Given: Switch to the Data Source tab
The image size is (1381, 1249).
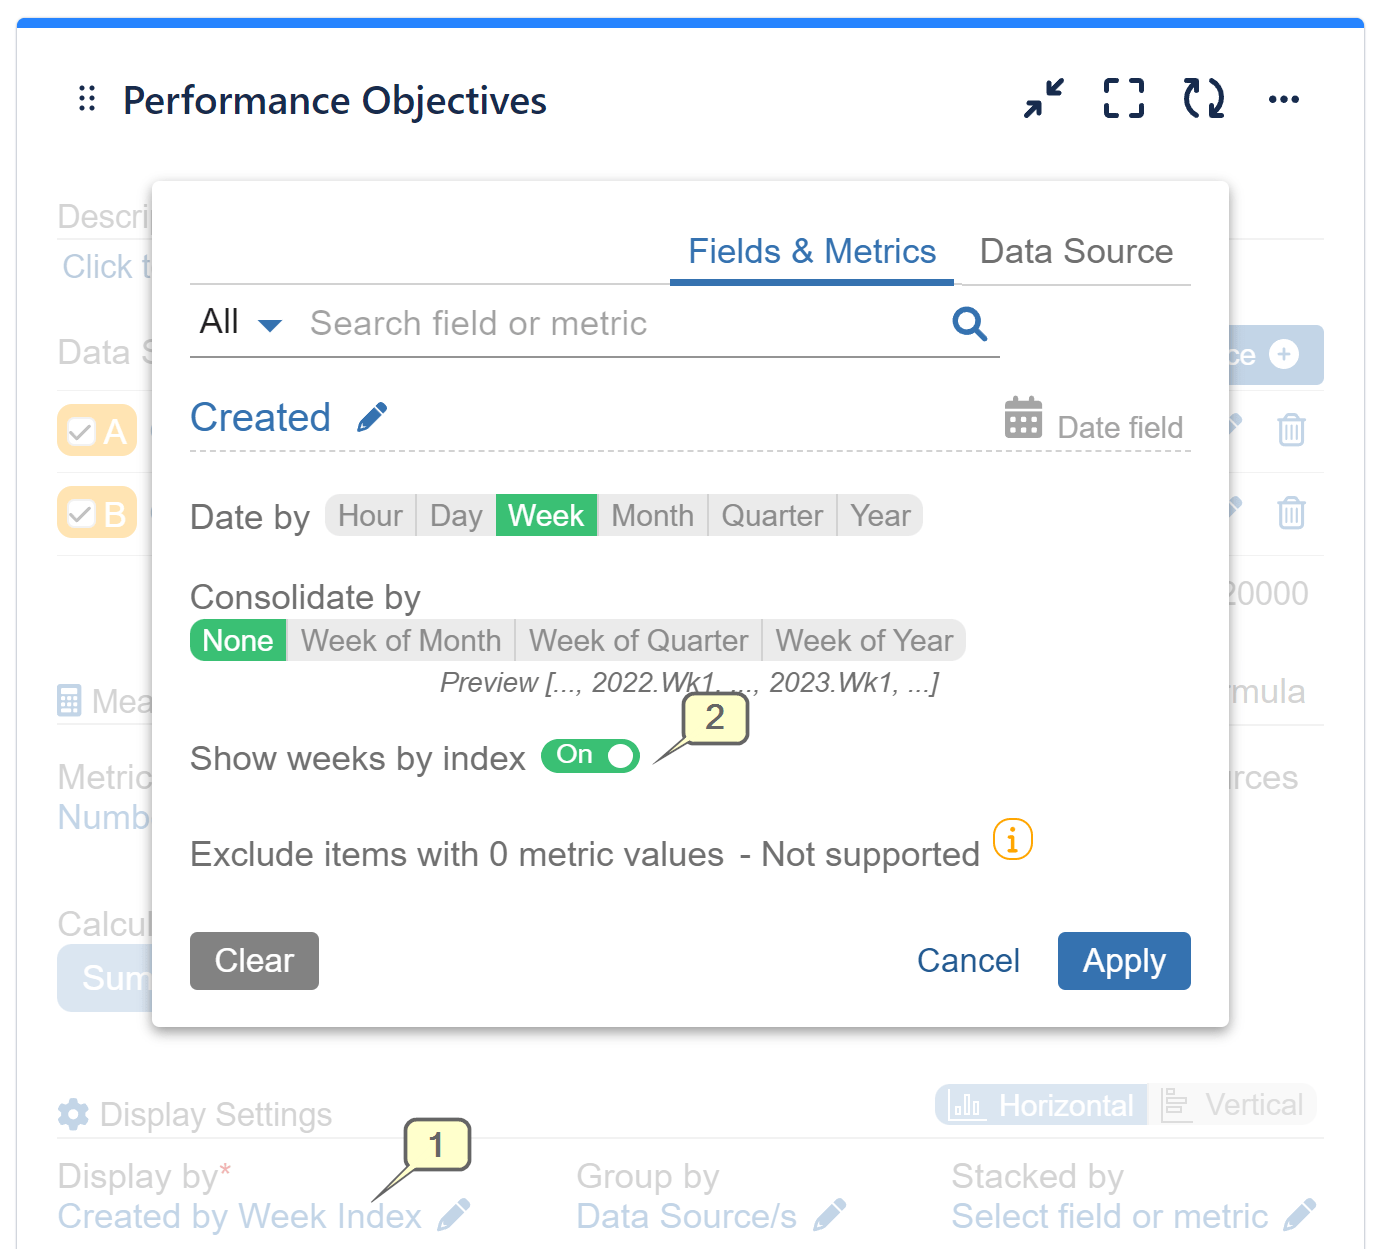Looking at the screenshot, I should tap(1076, 251).
